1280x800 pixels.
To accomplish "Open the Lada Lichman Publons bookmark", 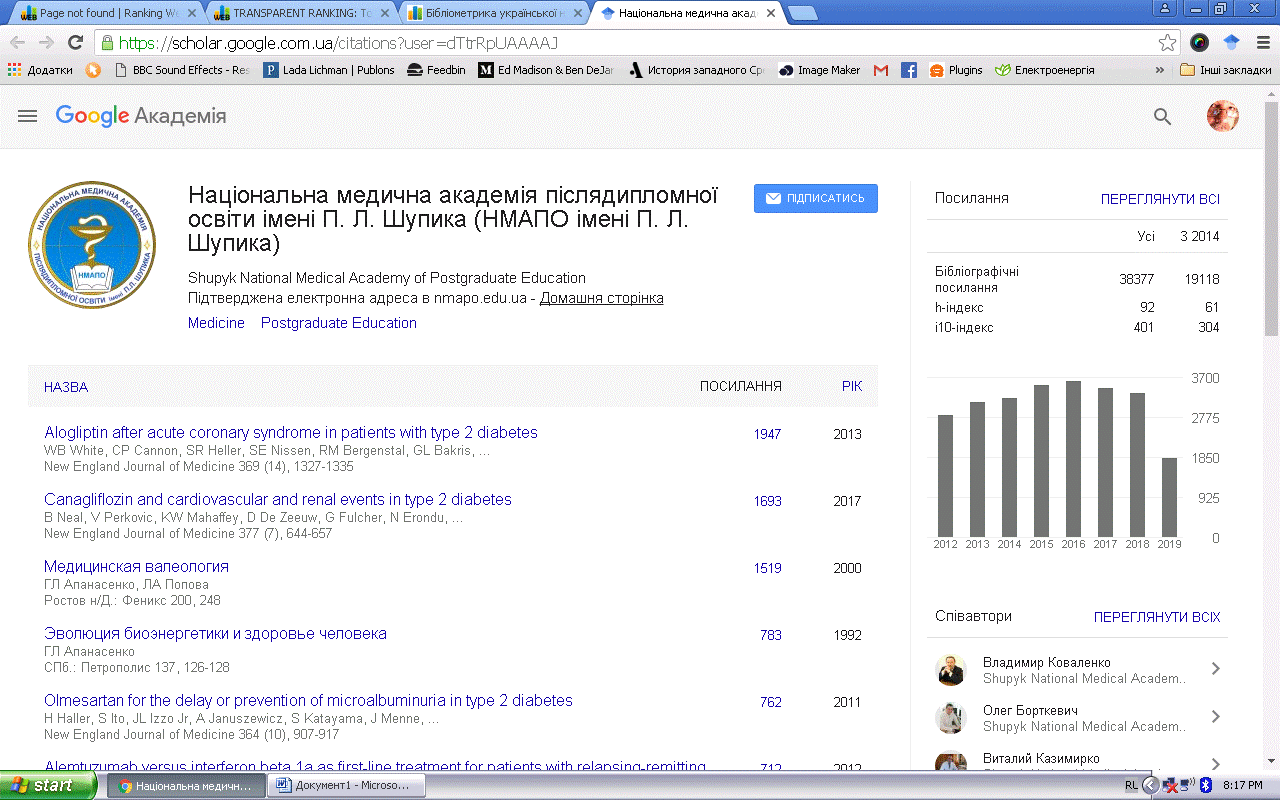I will 329,70.
